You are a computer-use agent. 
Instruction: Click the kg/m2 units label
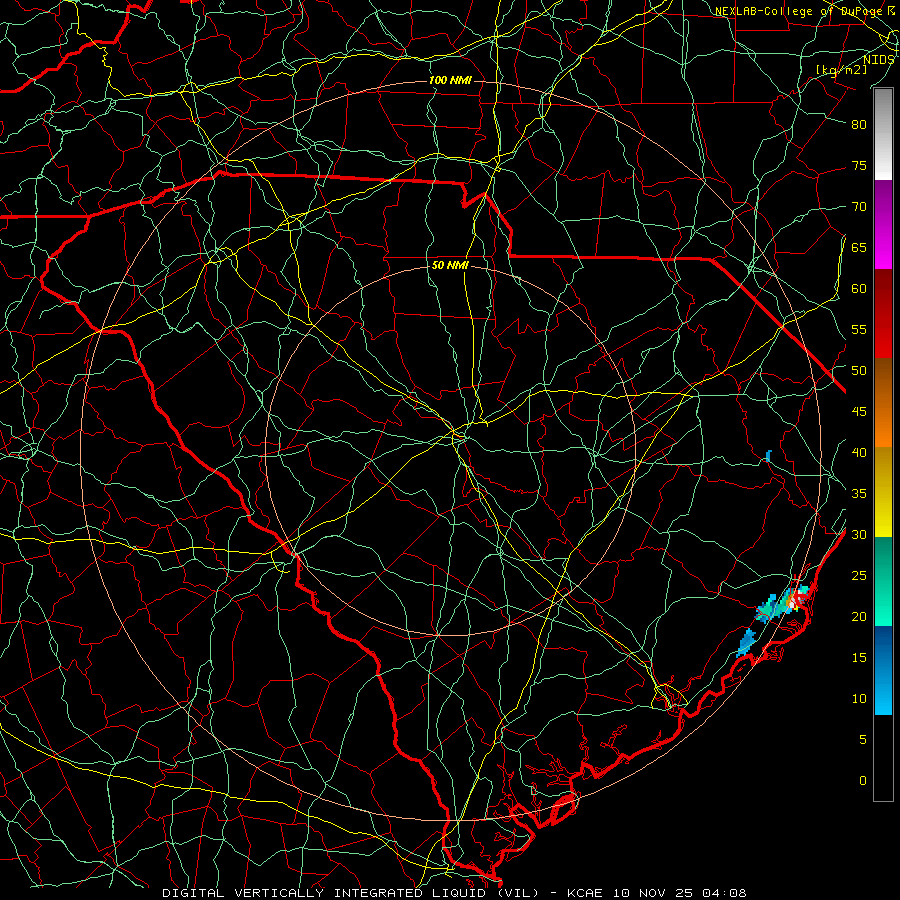841,70
